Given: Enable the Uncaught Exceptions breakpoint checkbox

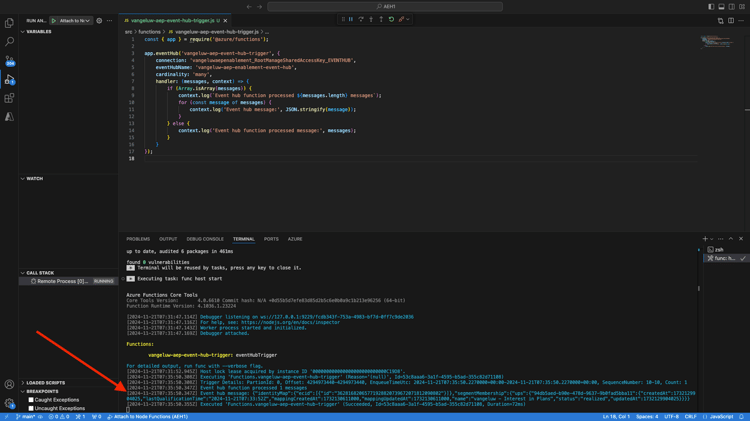Looking at the screenshot, I should (31, 408).
